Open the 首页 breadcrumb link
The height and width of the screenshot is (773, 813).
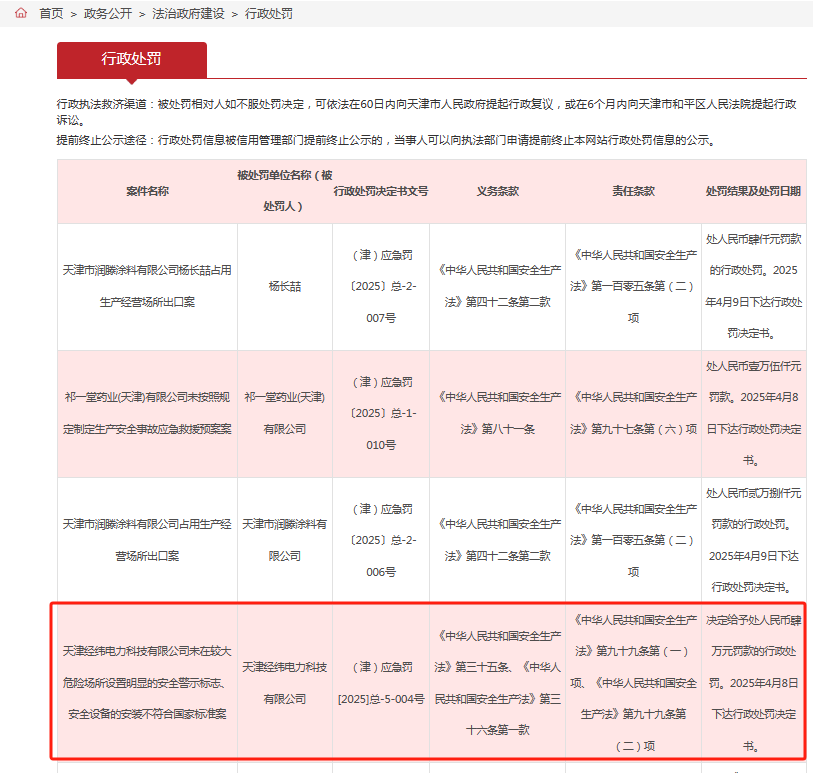pyautogui.click(x=51, y=13)
